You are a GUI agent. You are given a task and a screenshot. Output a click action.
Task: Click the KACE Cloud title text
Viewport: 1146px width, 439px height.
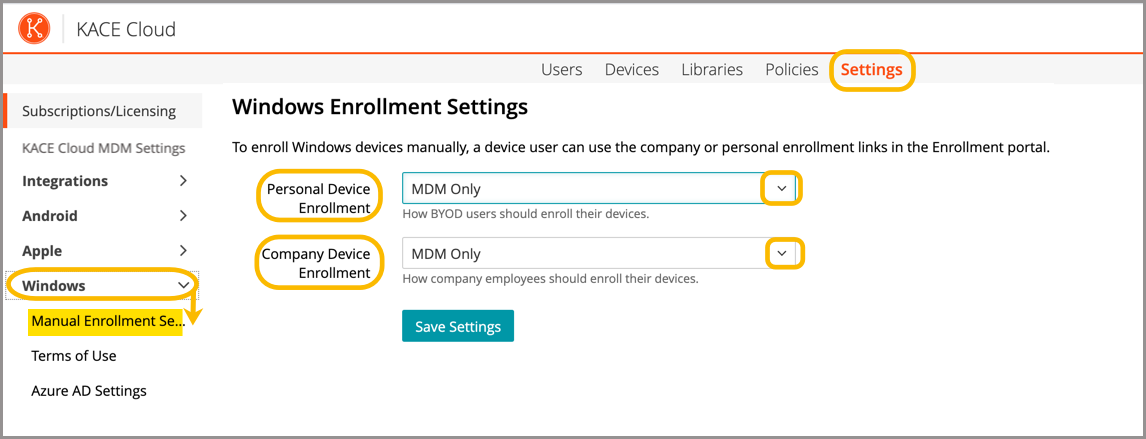(126, 30)
